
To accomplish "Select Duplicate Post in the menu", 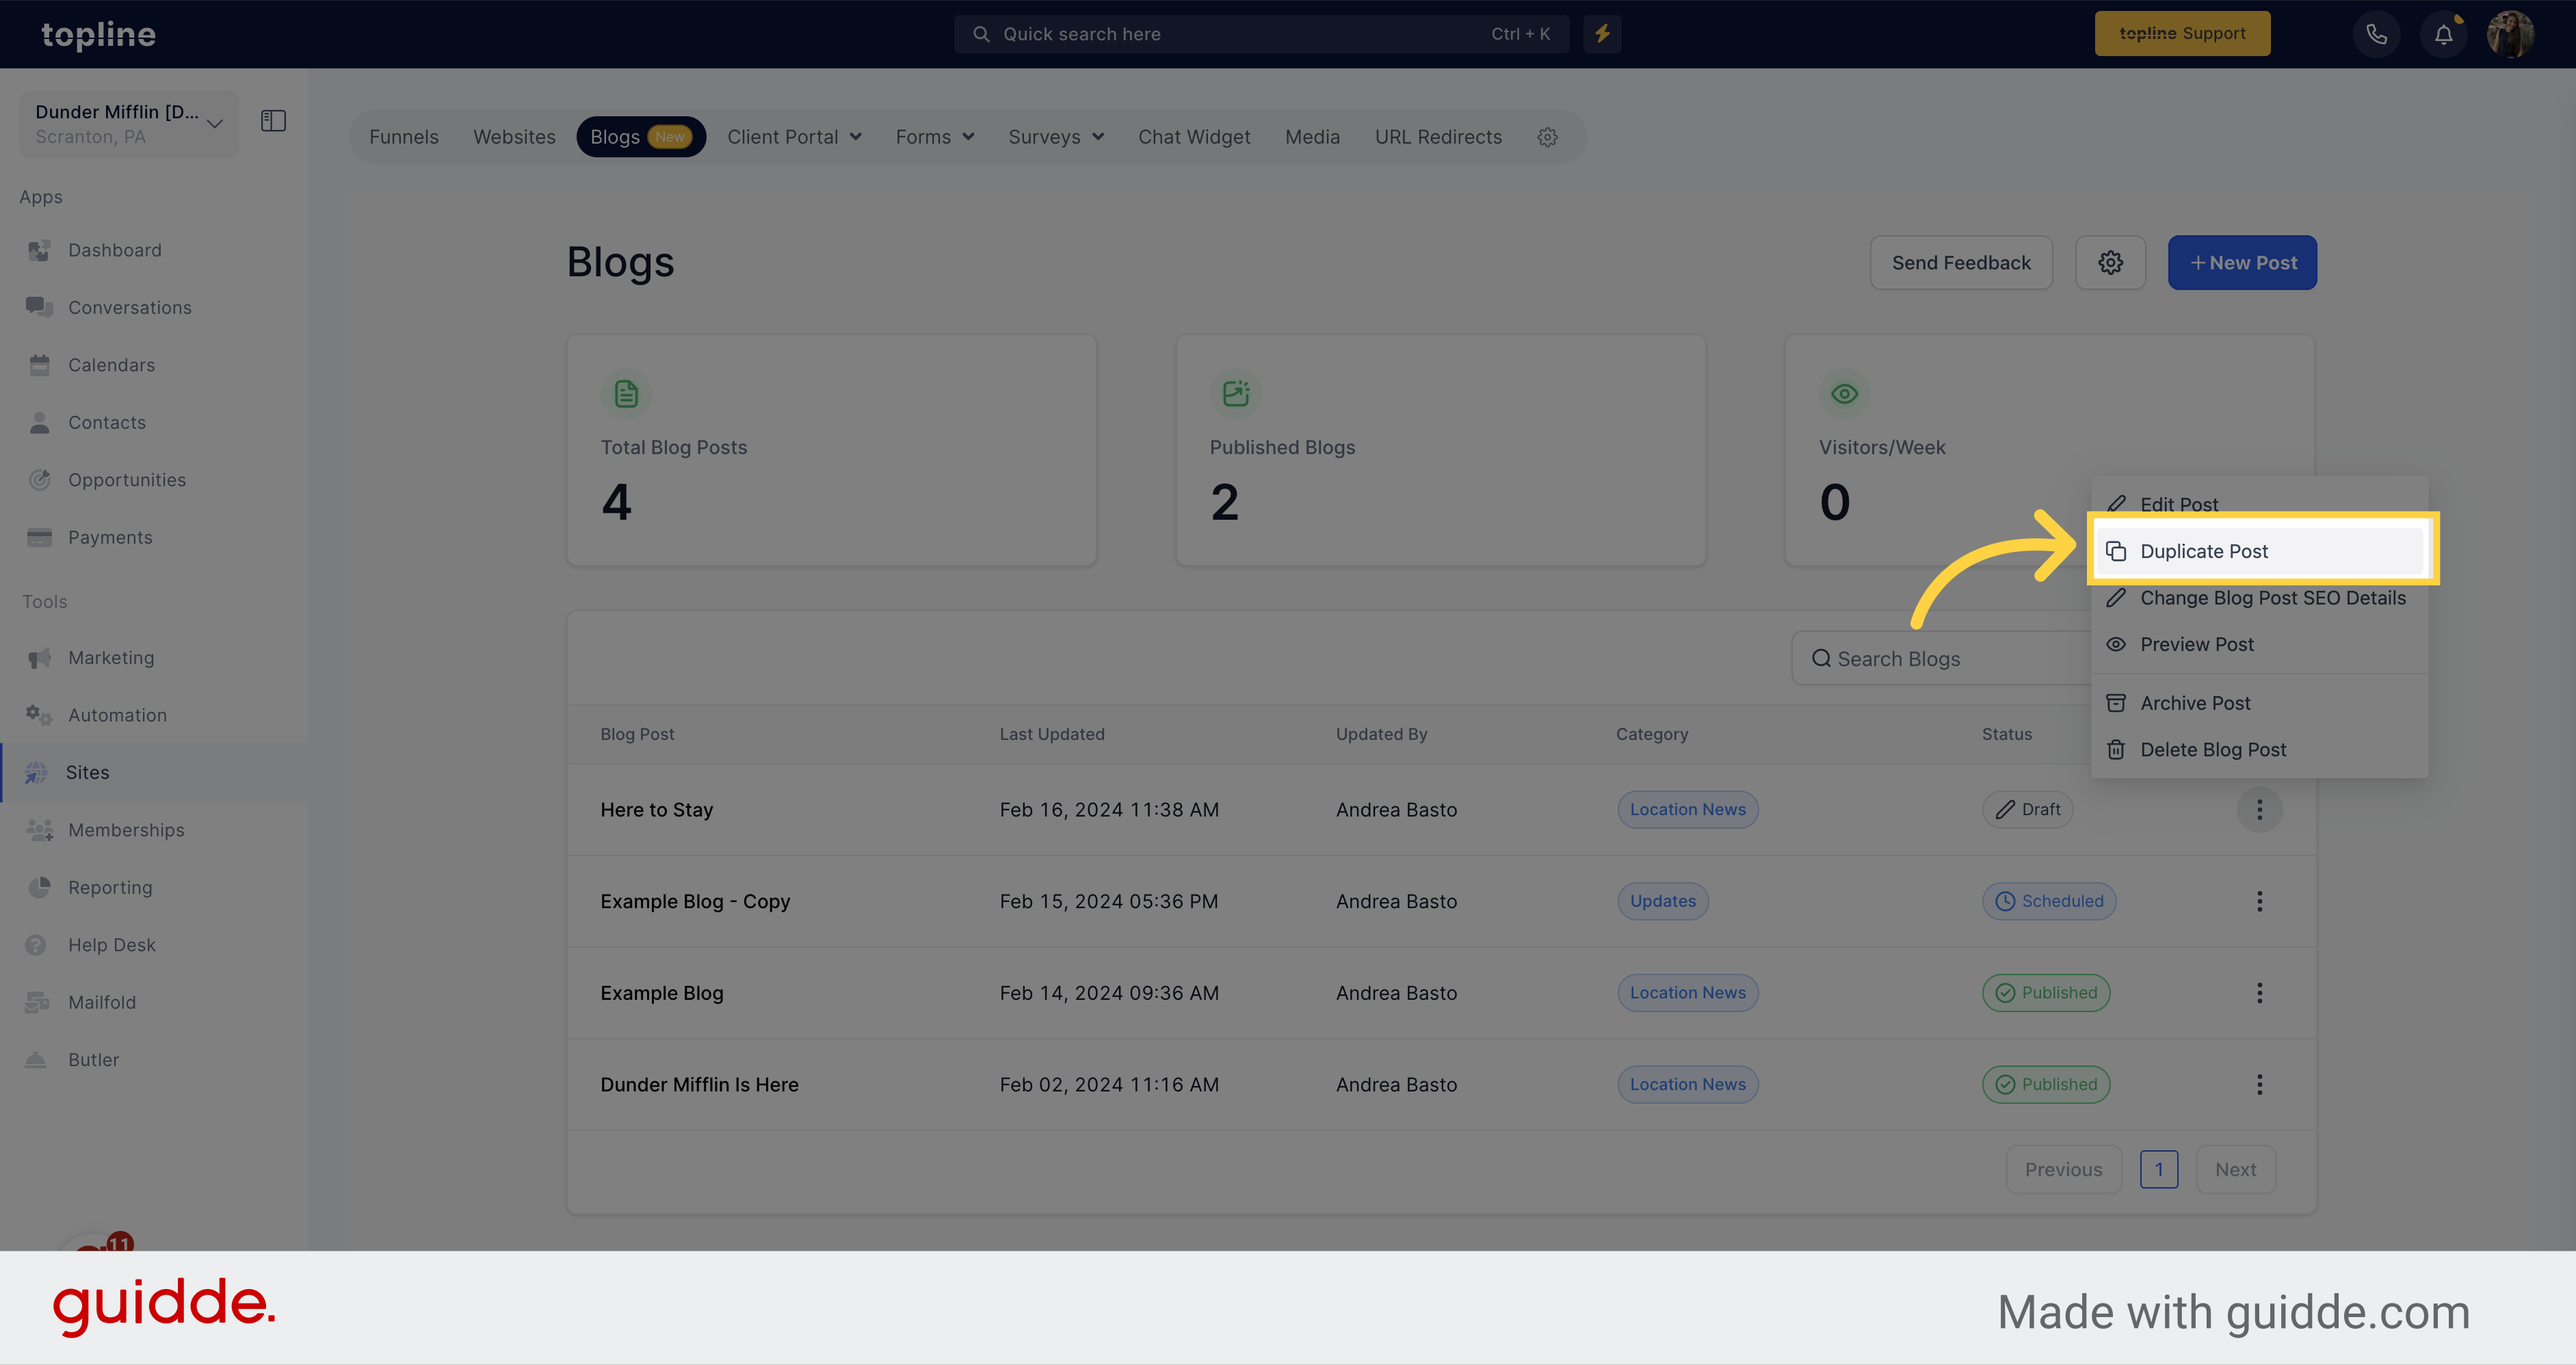I will 2259,551.
